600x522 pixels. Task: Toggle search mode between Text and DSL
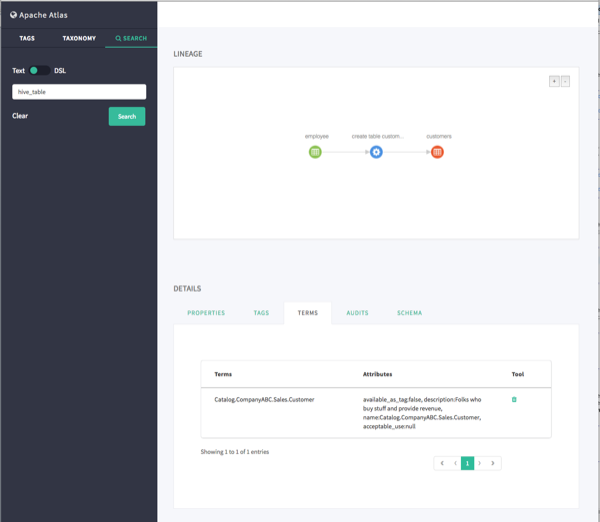pos(39,70)
